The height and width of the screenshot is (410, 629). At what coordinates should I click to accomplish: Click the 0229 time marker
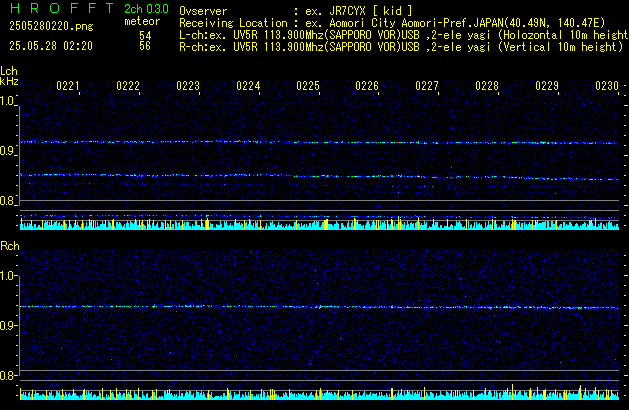click(x=547, y=86)
